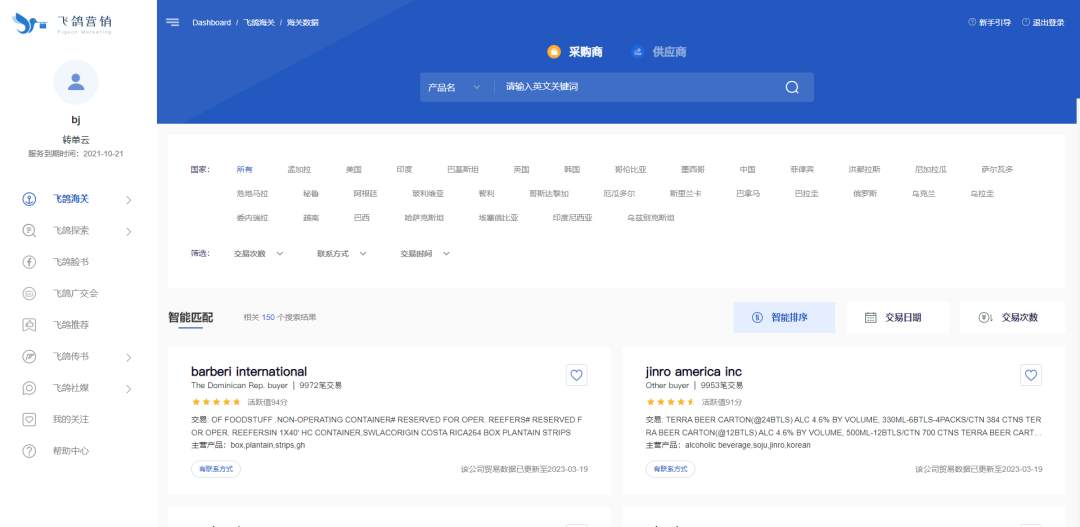Click the 帮助中心 question mark icon
This screenshot has height=527, width=1080.
[x=29, y=451]
